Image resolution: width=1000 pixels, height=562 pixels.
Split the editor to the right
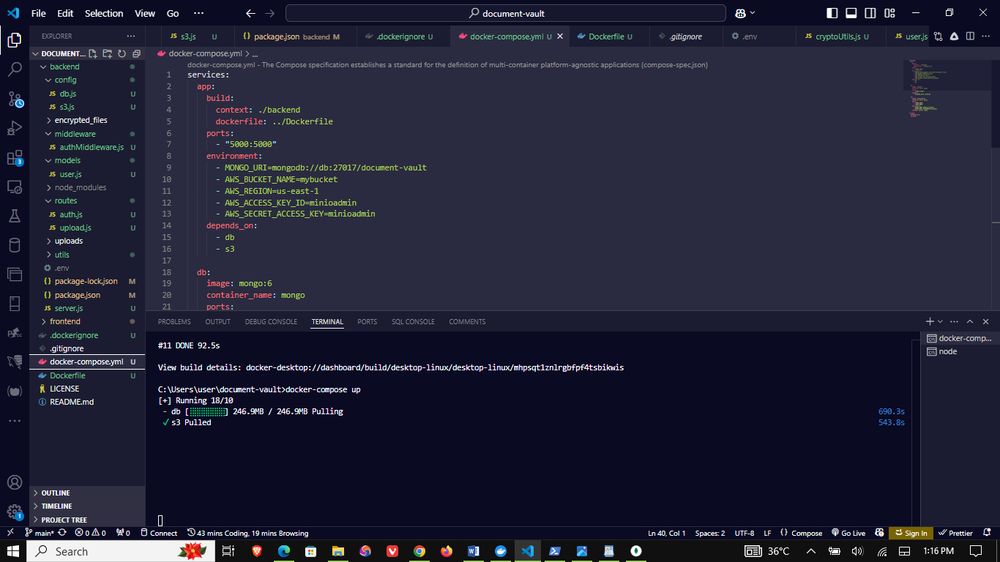970,36
